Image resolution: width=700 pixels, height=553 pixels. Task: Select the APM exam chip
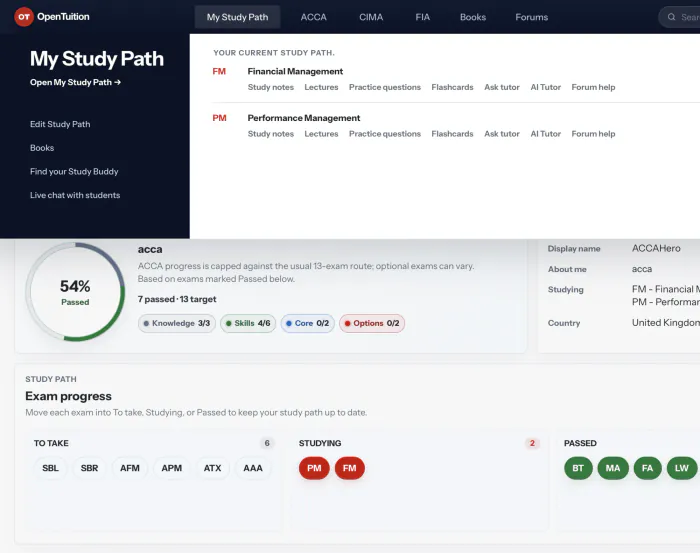(171, 468)
